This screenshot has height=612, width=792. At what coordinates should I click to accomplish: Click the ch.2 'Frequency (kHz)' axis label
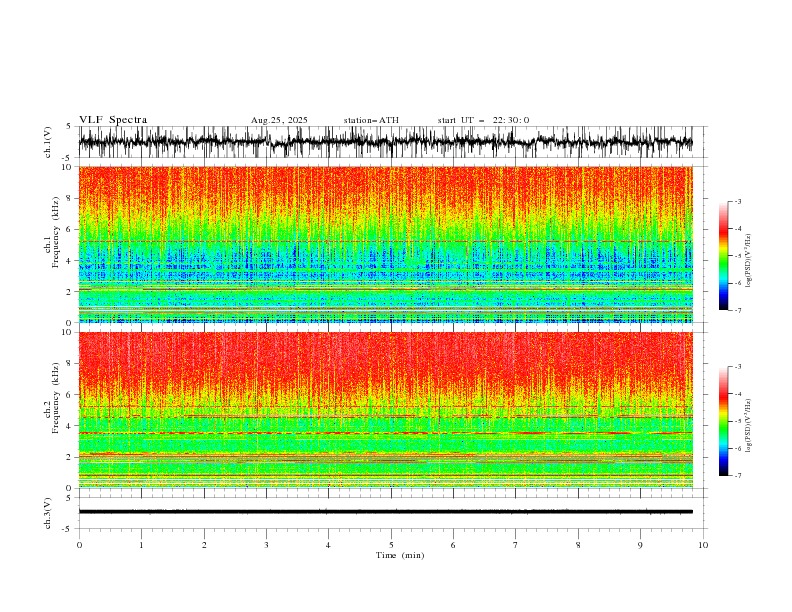tap(56, 398)
